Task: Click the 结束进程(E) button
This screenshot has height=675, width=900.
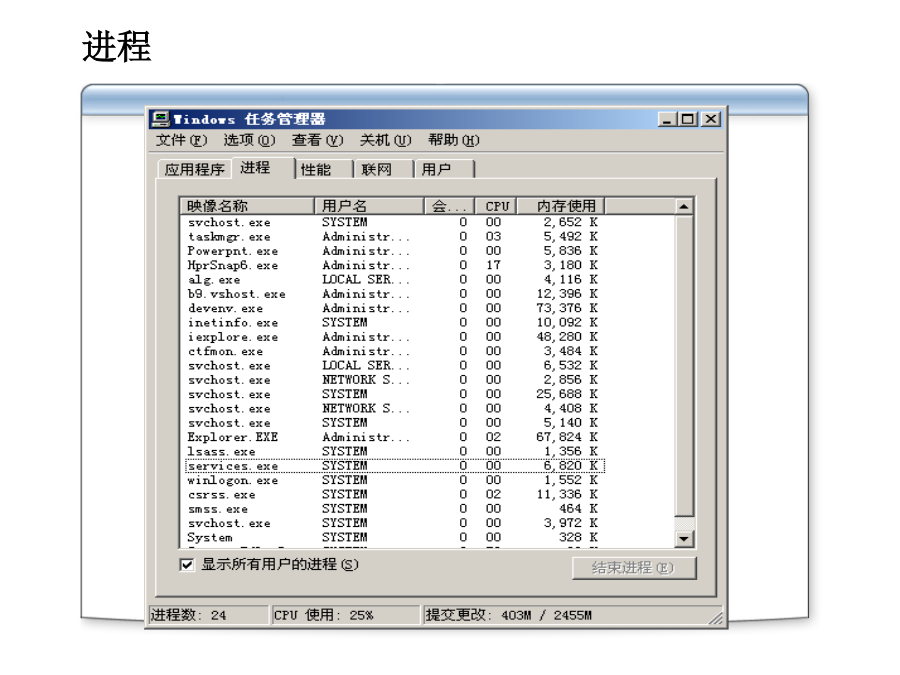Action: (634, 568)
